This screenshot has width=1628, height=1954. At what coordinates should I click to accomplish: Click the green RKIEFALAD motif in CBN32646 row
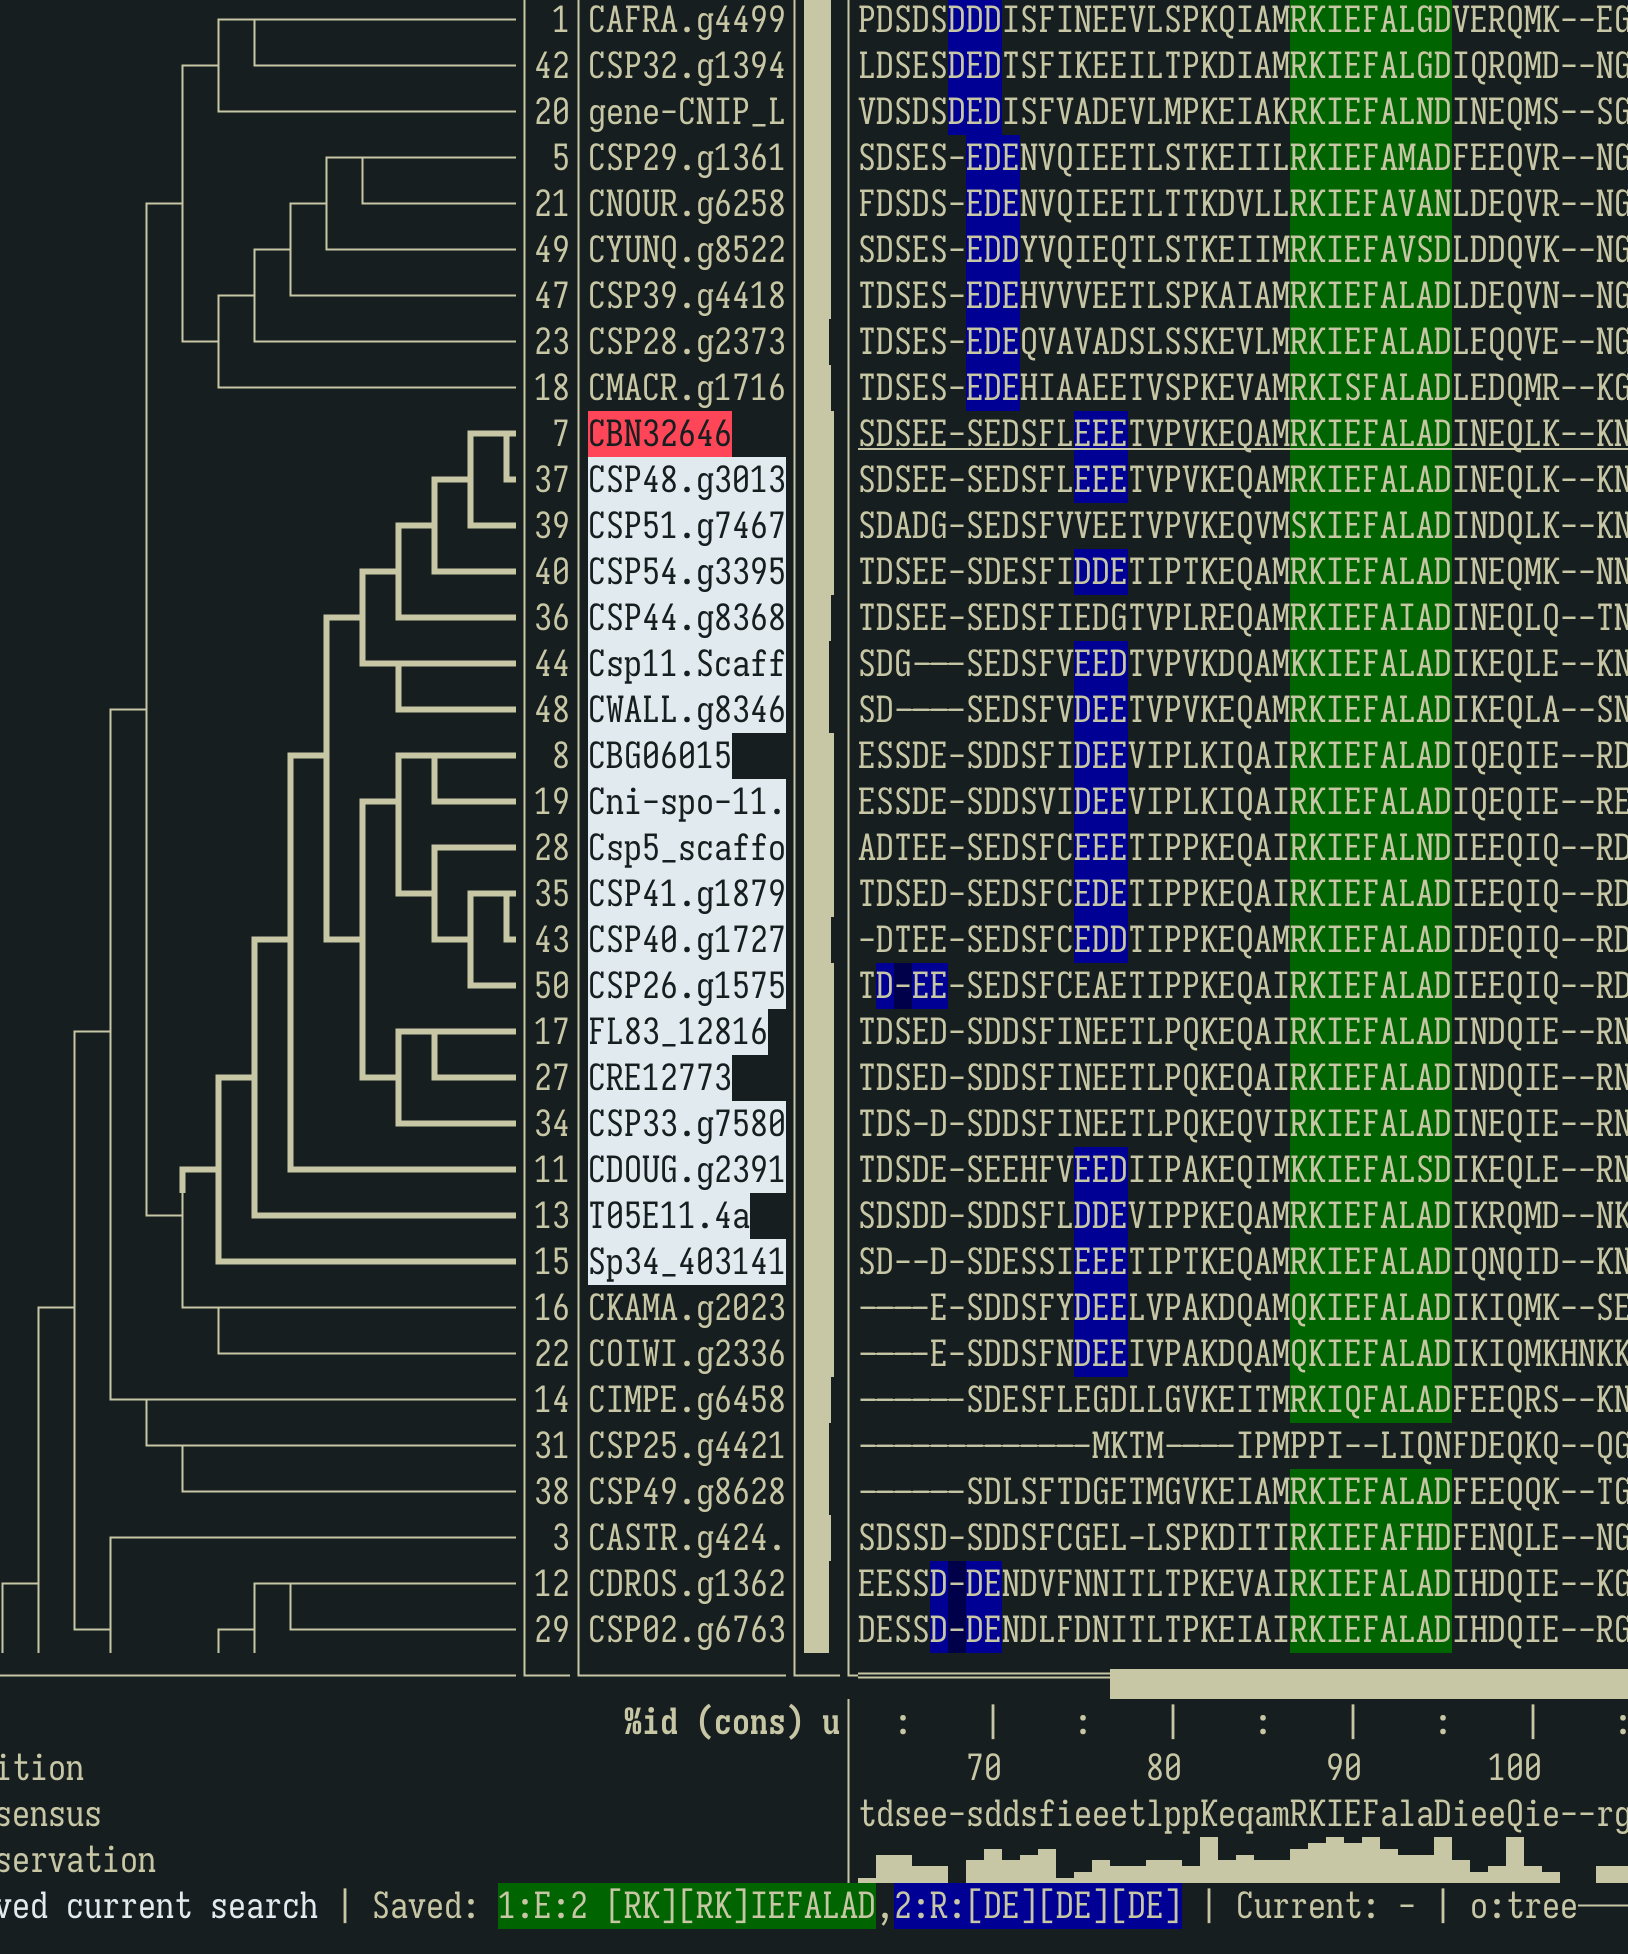(1370, 434)
